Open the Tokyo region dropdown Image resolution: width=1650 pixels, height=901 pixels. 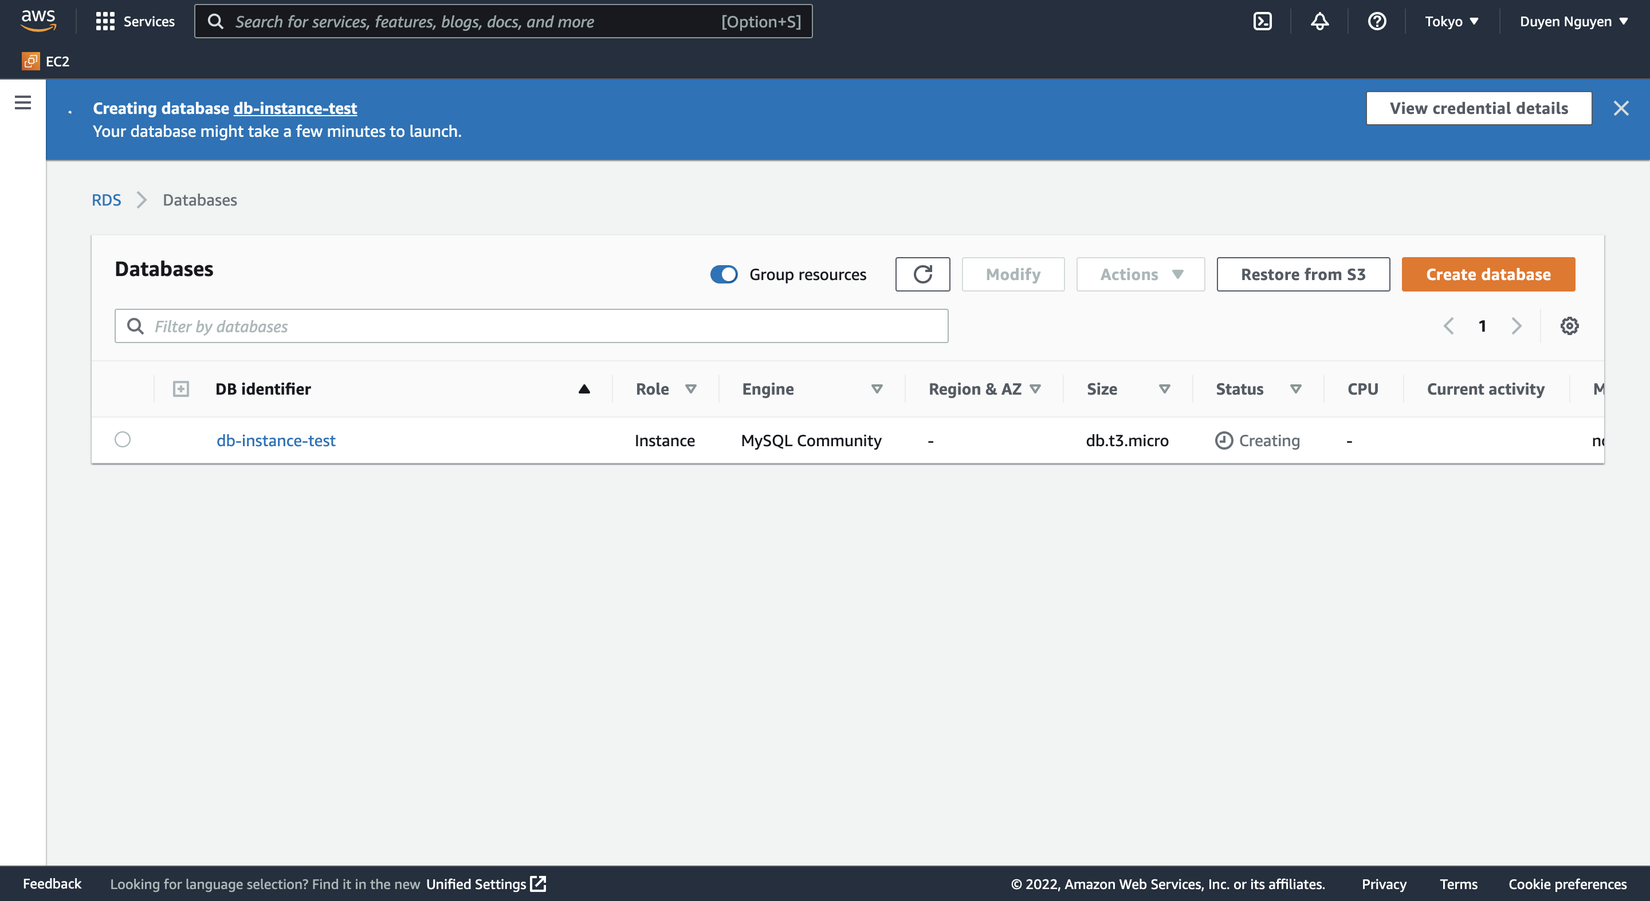[x=1452, y=21]
